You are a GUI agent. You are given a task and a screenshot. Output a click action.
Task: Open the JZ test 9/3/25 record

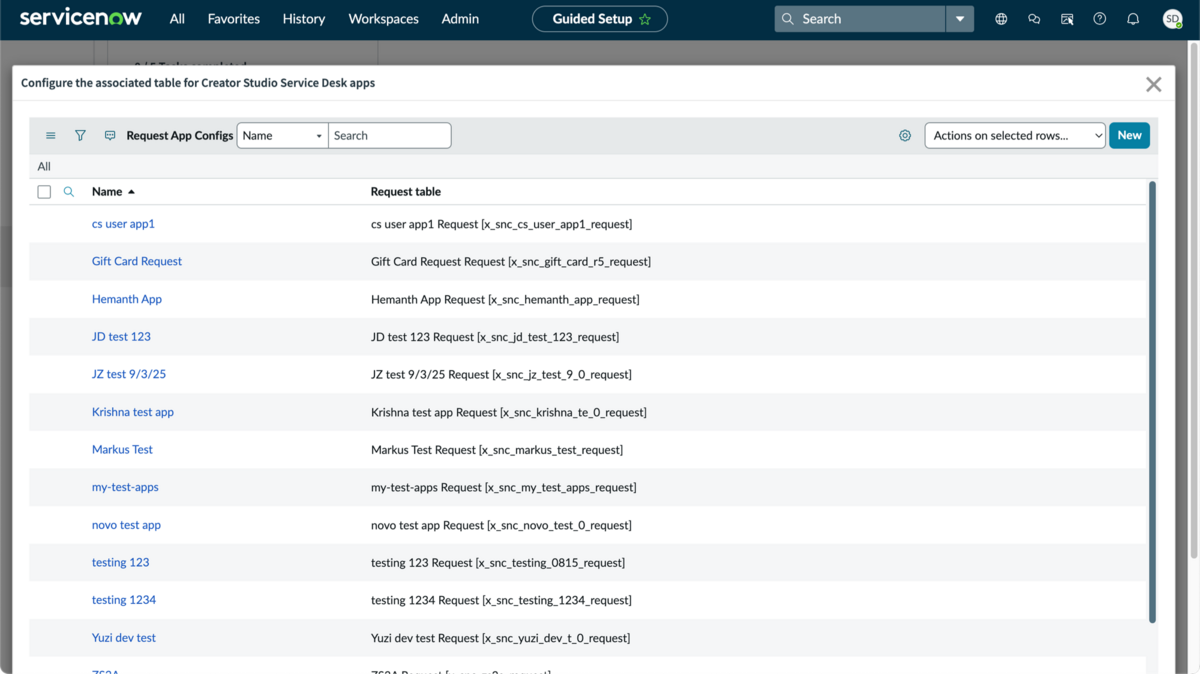[129, 374]
